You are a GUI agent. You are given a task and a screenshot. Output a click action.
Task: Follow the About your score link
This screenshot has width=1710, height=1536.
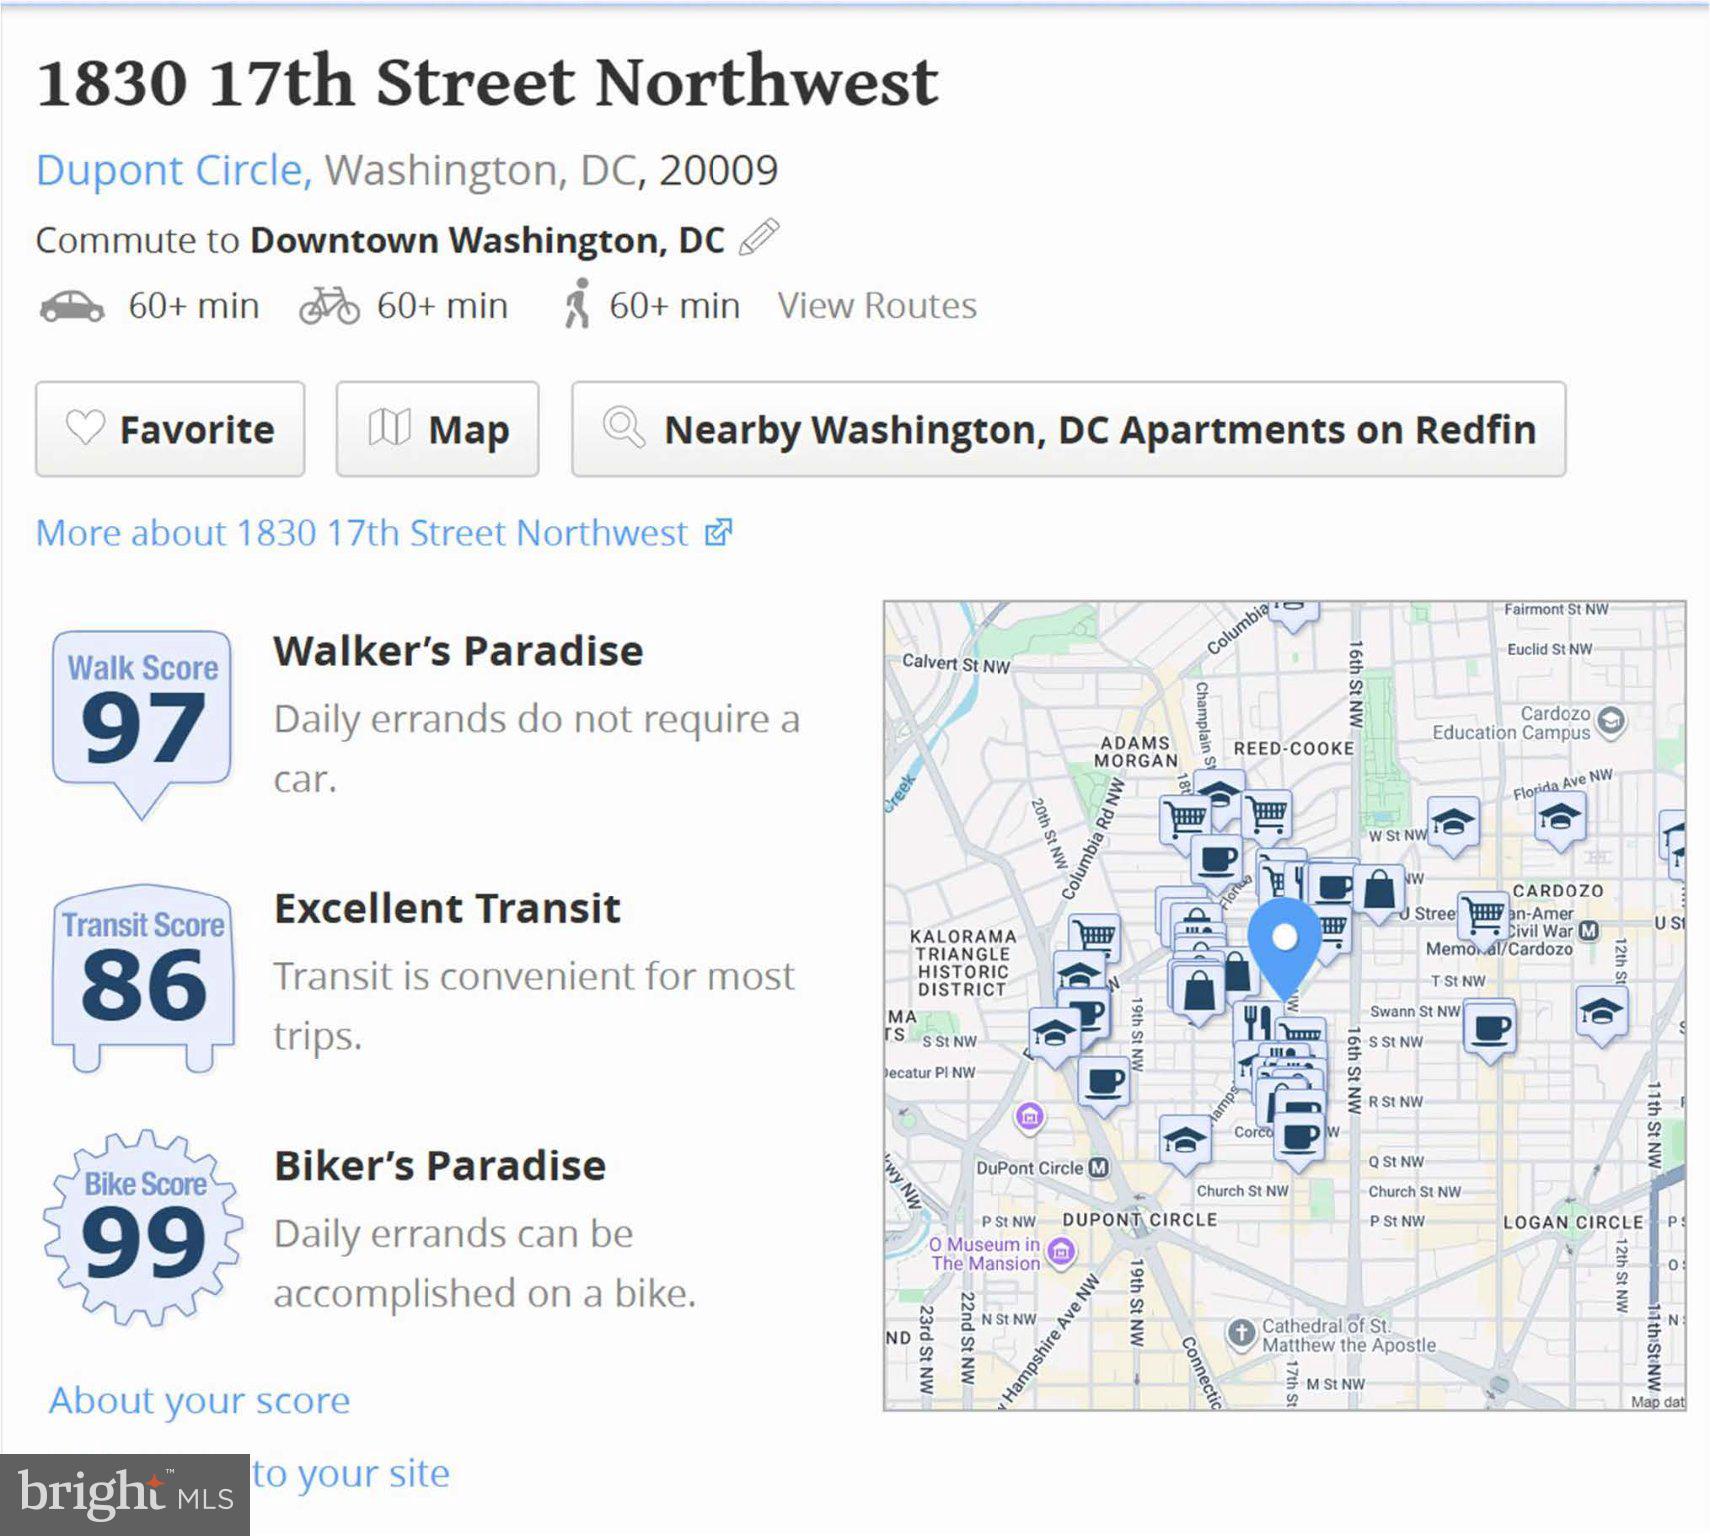click(x=199, y=1400)
